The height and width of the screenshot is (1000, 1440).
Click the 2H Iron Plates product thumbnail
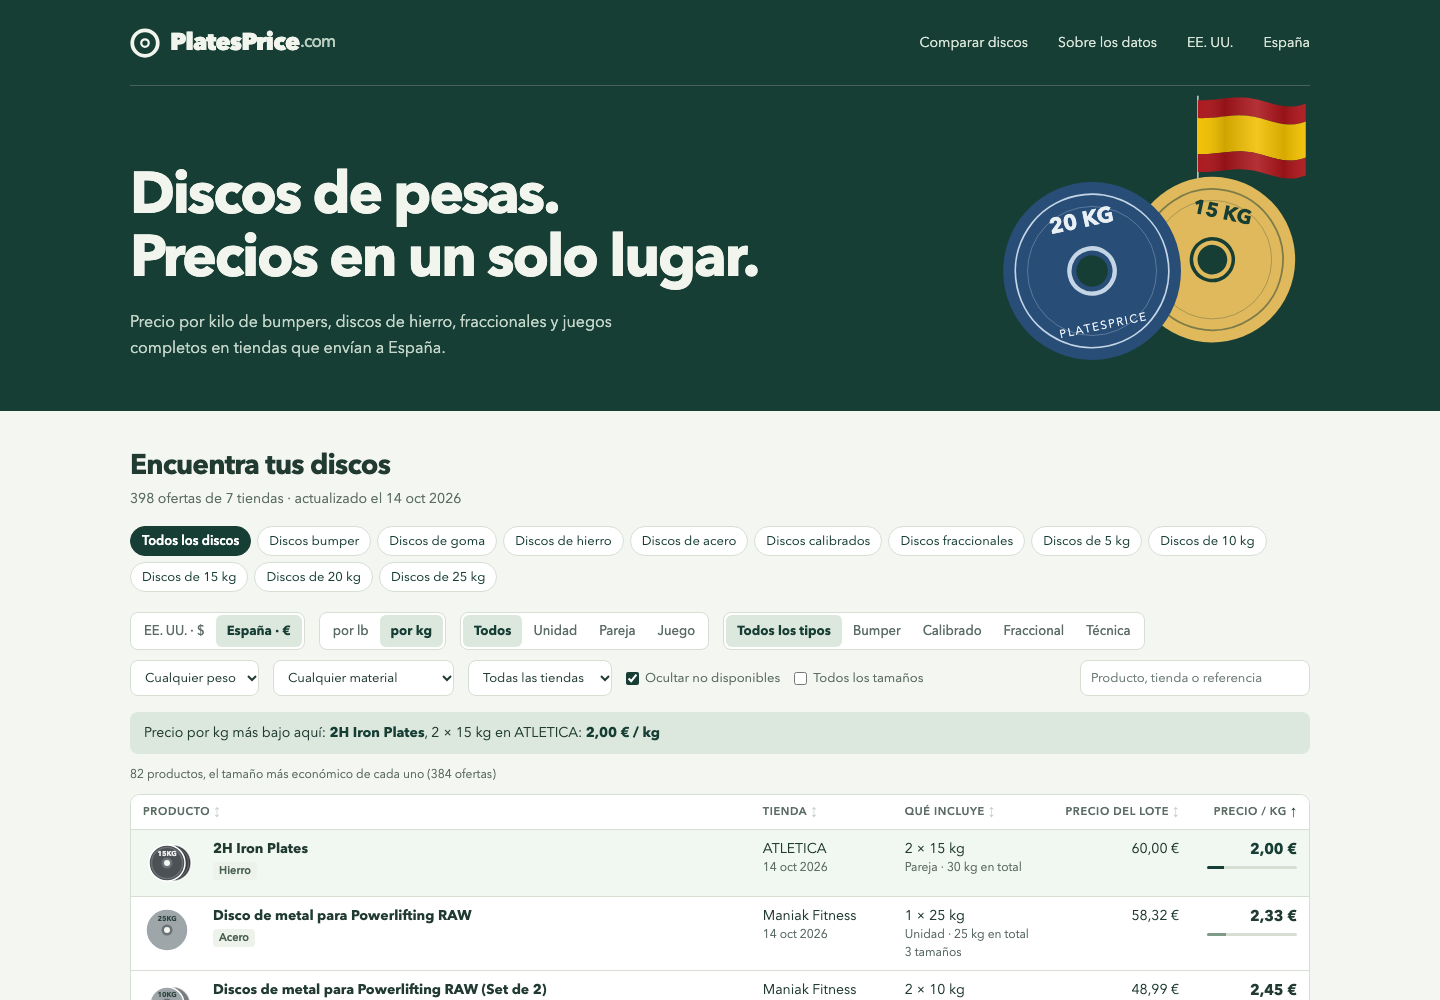[169, 863]
